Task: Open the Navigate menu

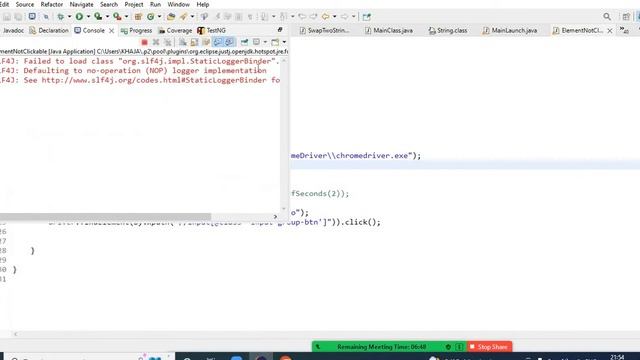Action: tap(81, 4)
